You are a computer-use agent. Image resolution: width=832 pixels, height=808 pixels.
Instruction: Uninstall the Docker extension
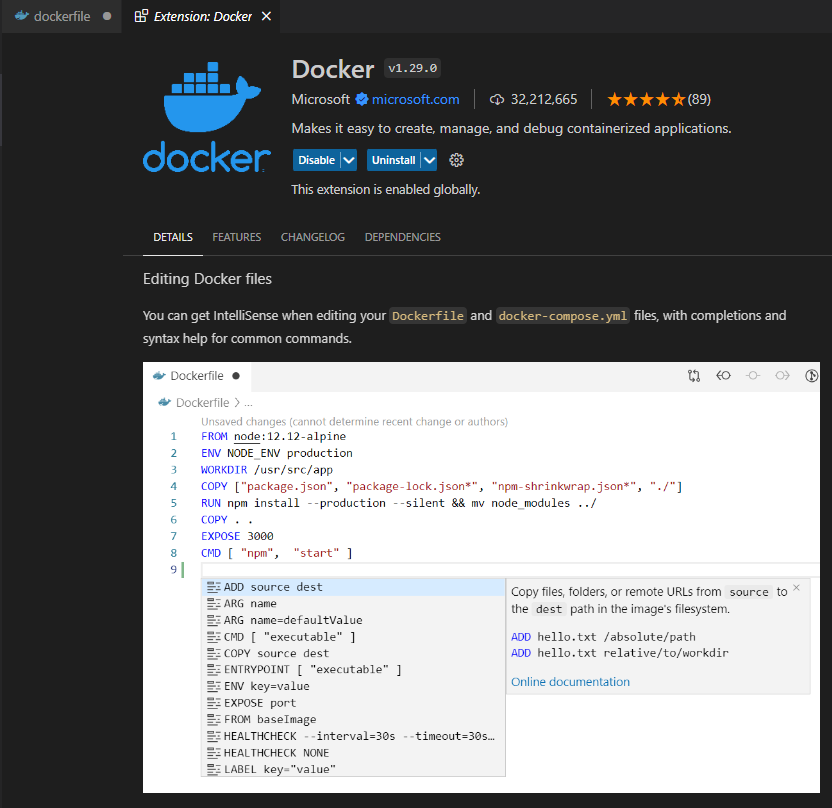[393, 160]
